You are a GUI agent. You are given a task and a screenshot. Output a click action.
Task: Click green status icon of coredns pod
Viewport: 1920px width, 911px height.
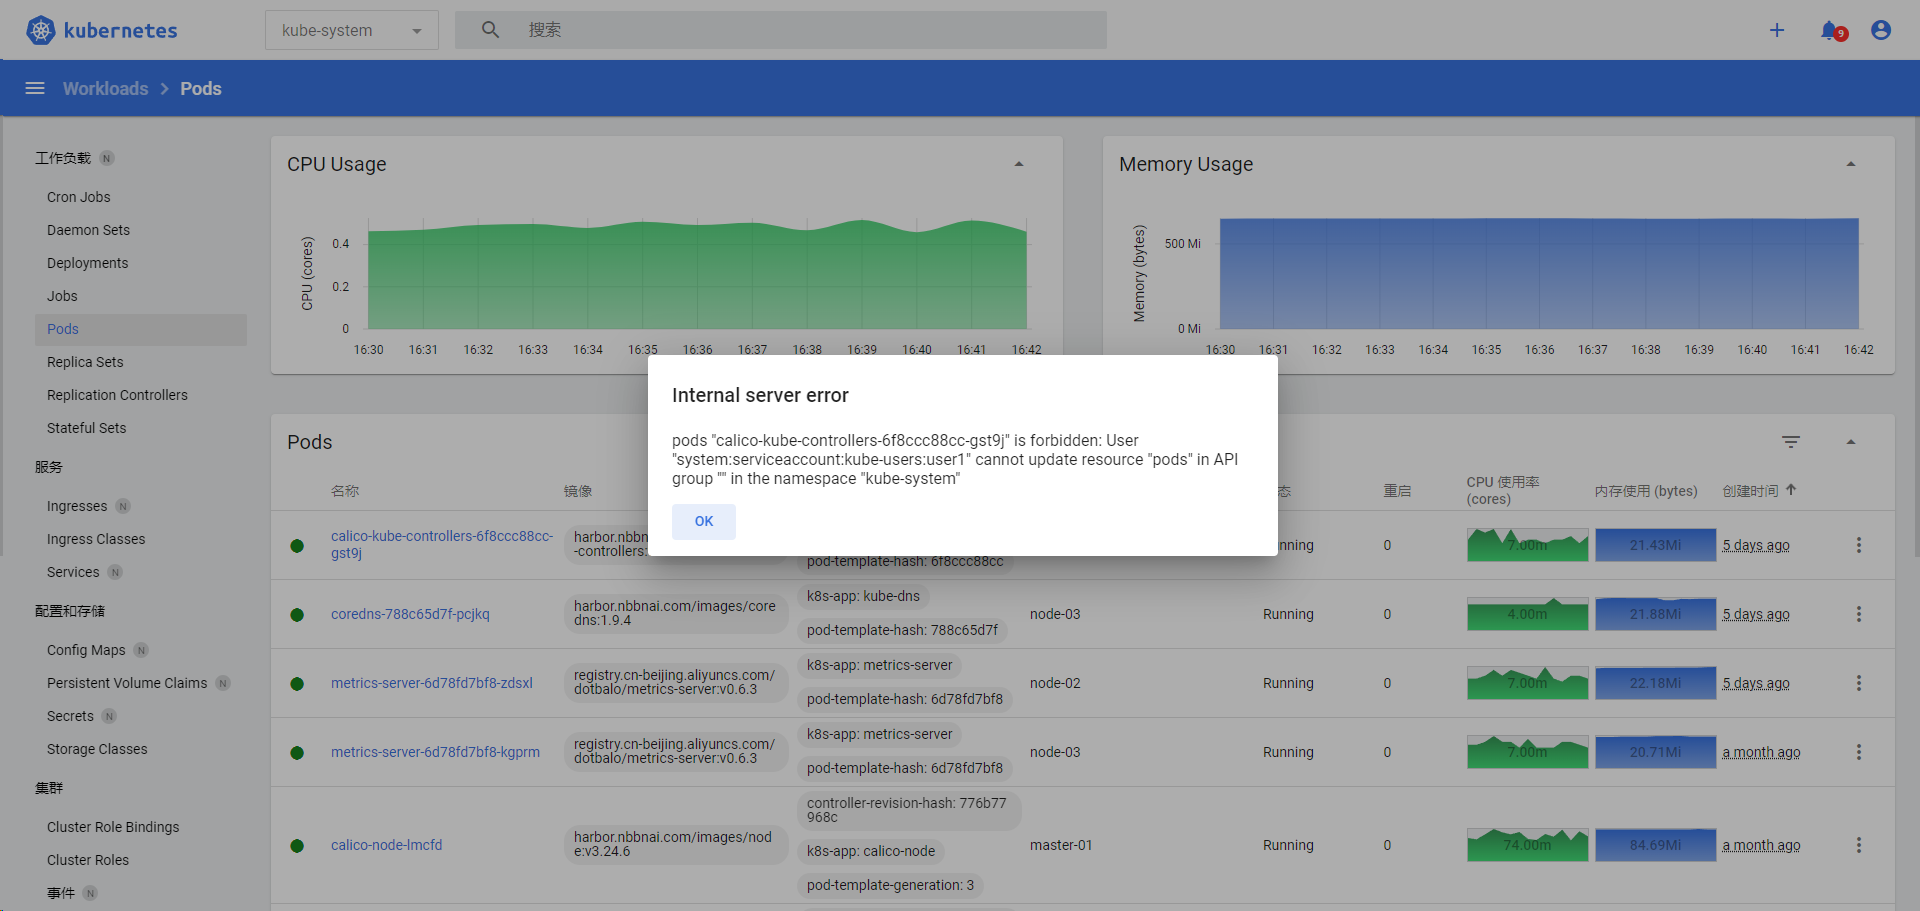[x=297, y=615]
